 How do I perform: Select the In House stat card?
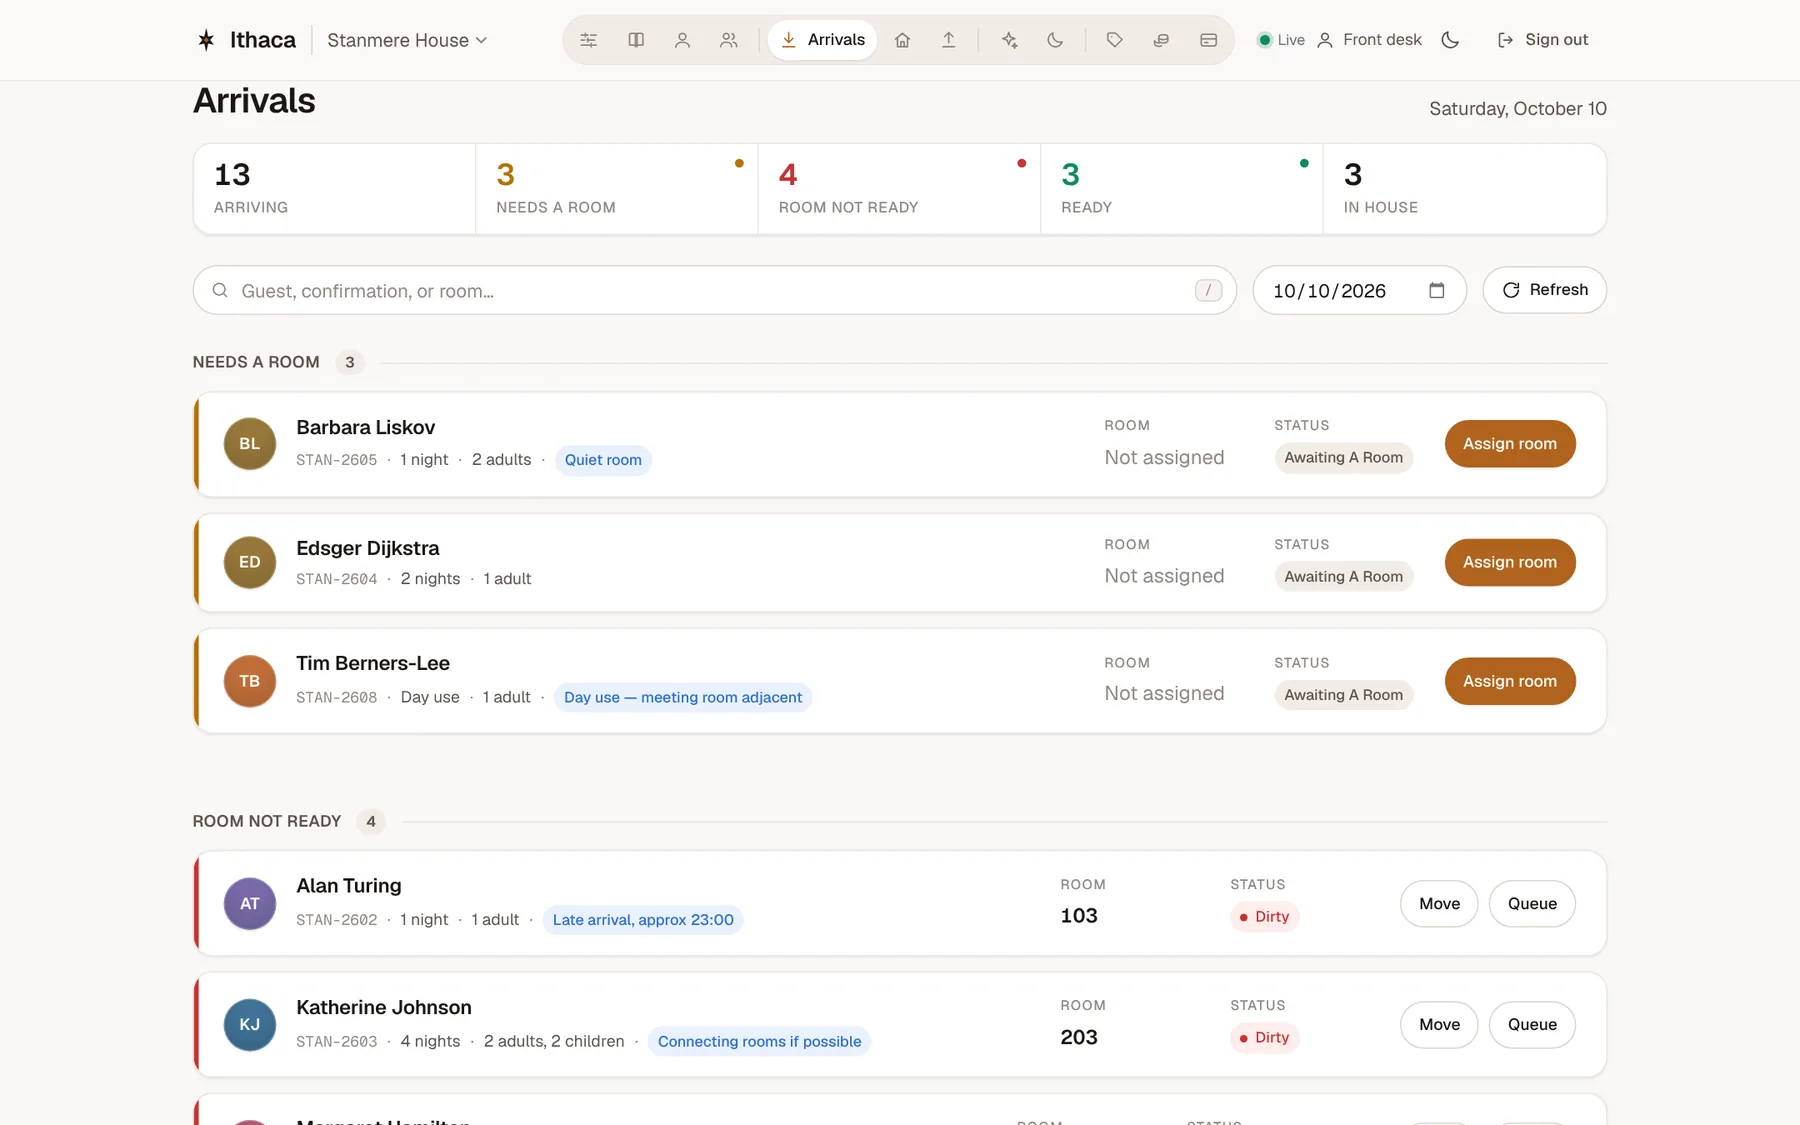(1464, 189)
